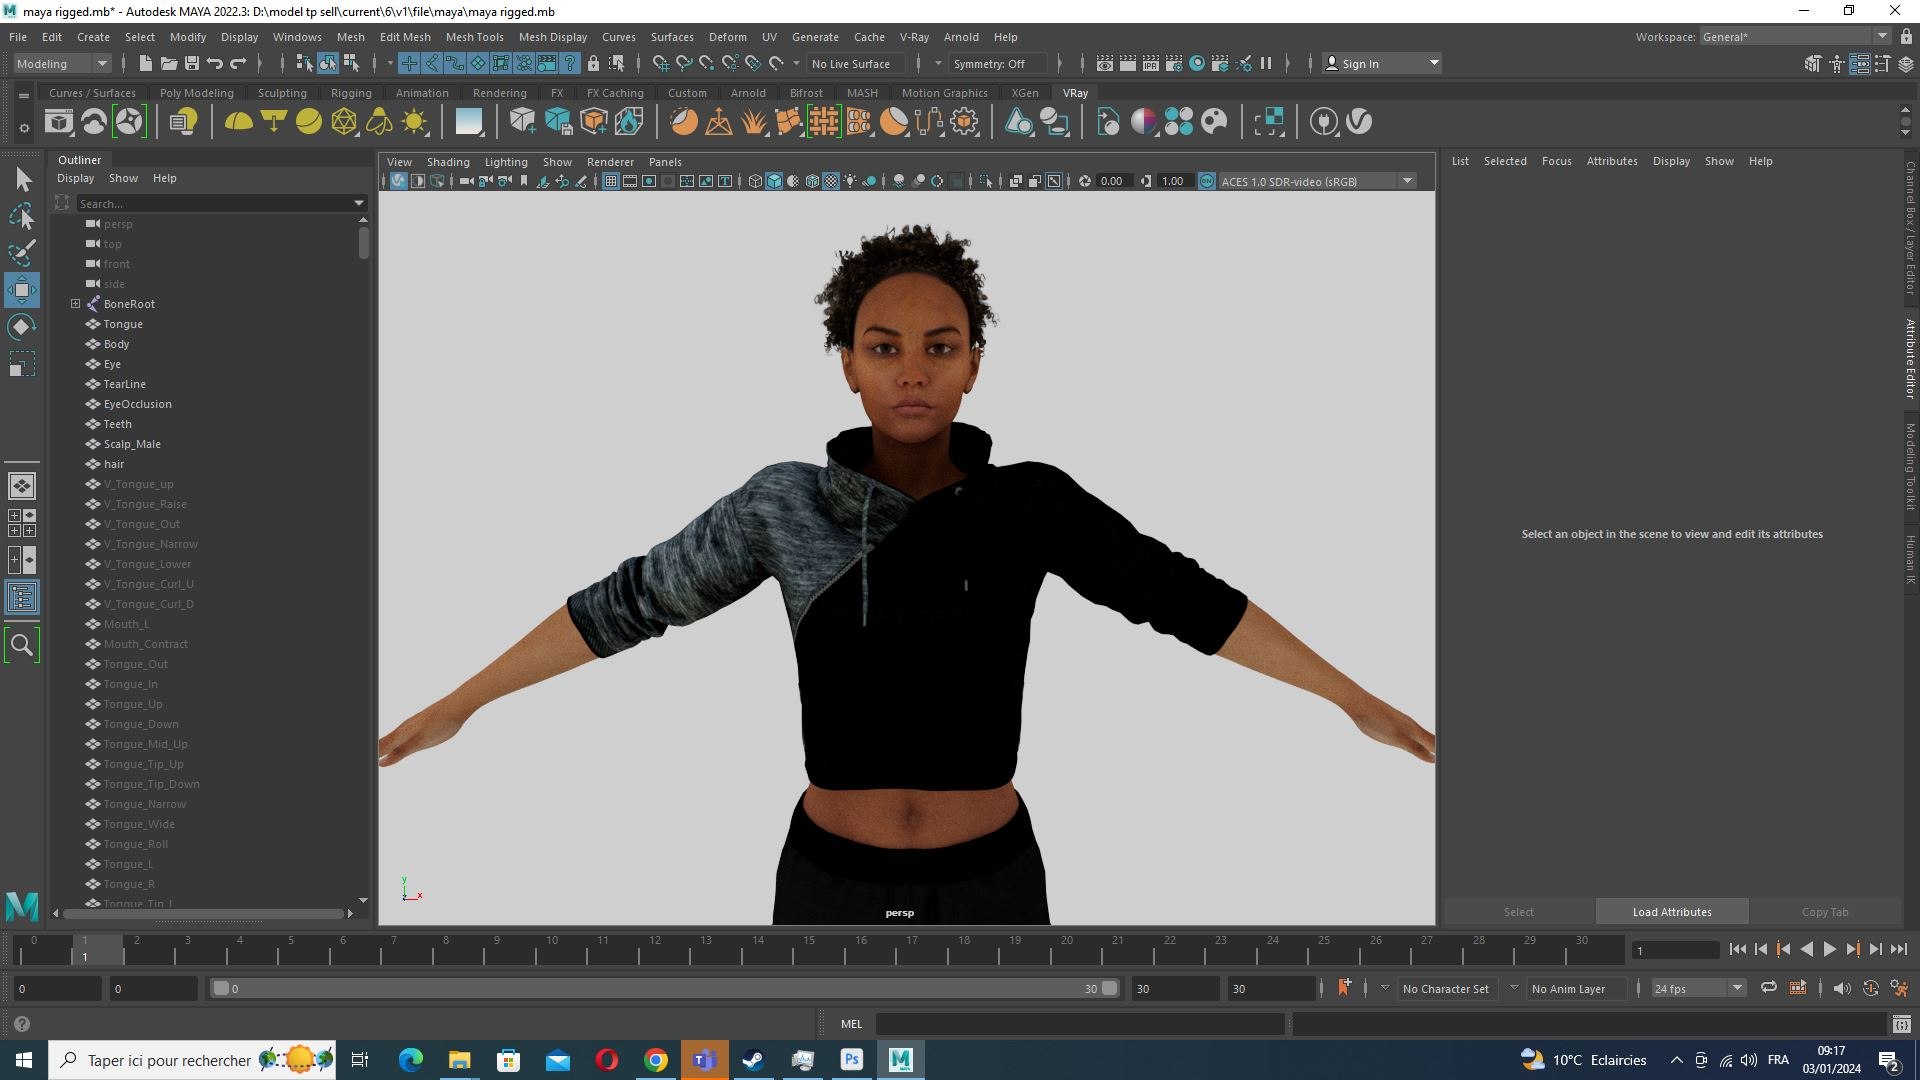Select the Rotate tool in toolbox
Image resolution: width=1920 pixels, height=1080 pixels.
[x=22, y=327]
